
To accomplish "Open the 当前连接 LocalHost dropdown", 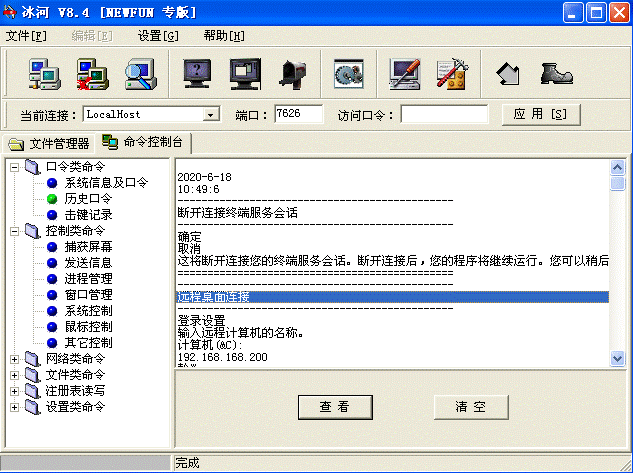I will coord(210,115).
